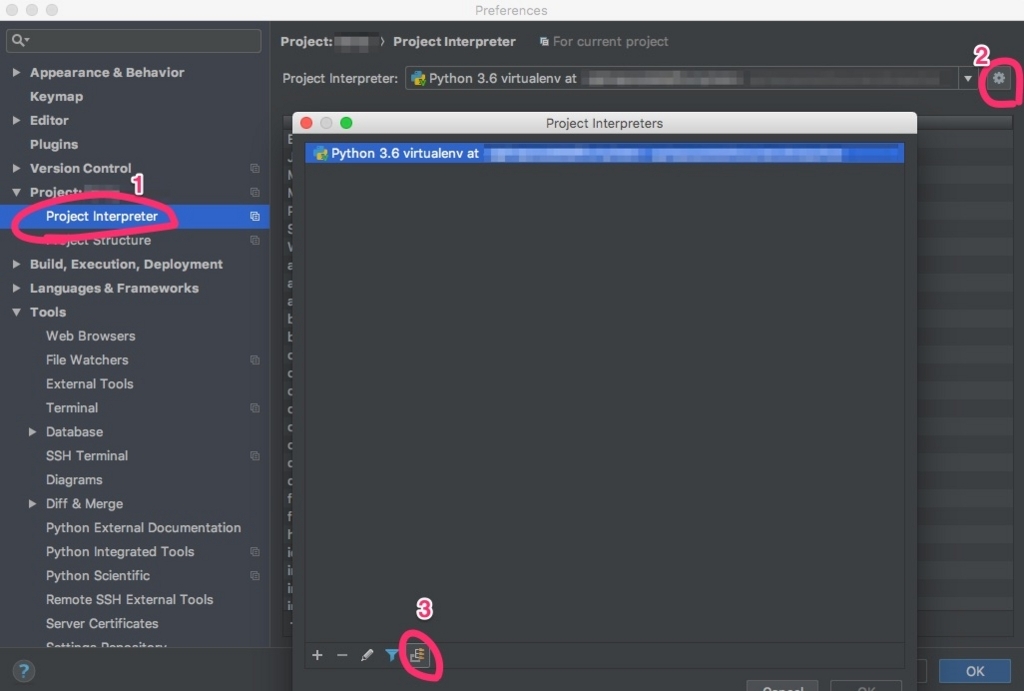Viewport: 1024px width, 691px height.
Task: Open Python External Documentation settings
Action: [x=143, y=528]
